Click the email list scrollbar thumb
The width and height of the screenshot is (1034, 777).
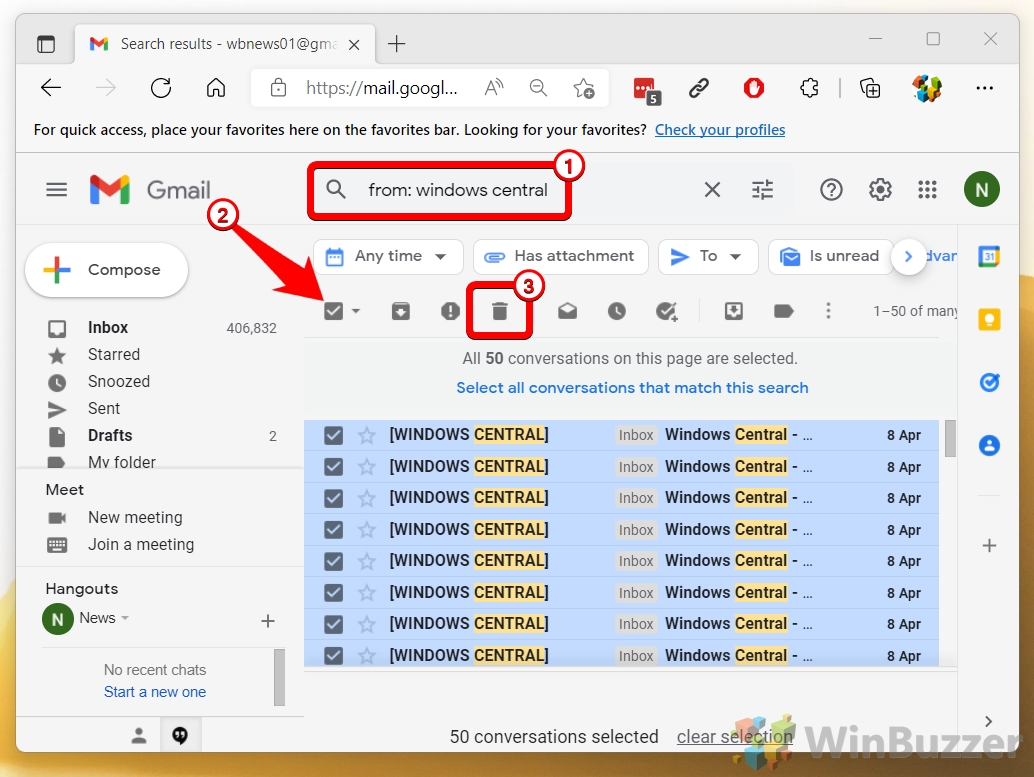[950, 439]
